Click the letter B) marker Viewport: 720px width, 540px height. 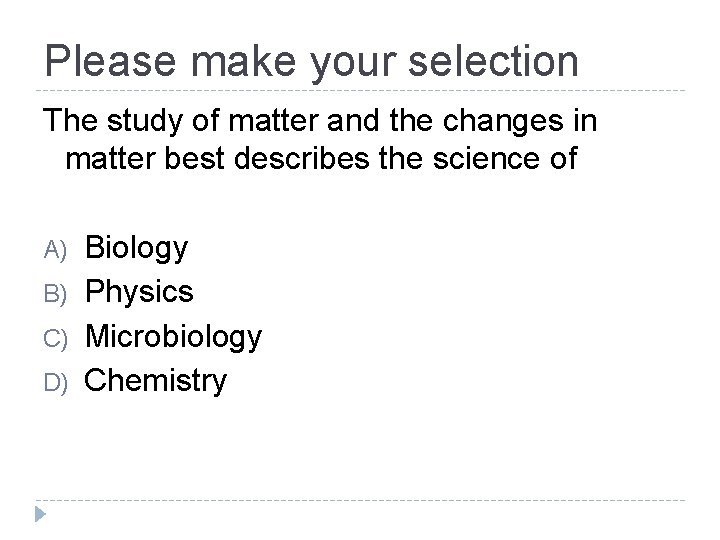[x=56, y=293]
